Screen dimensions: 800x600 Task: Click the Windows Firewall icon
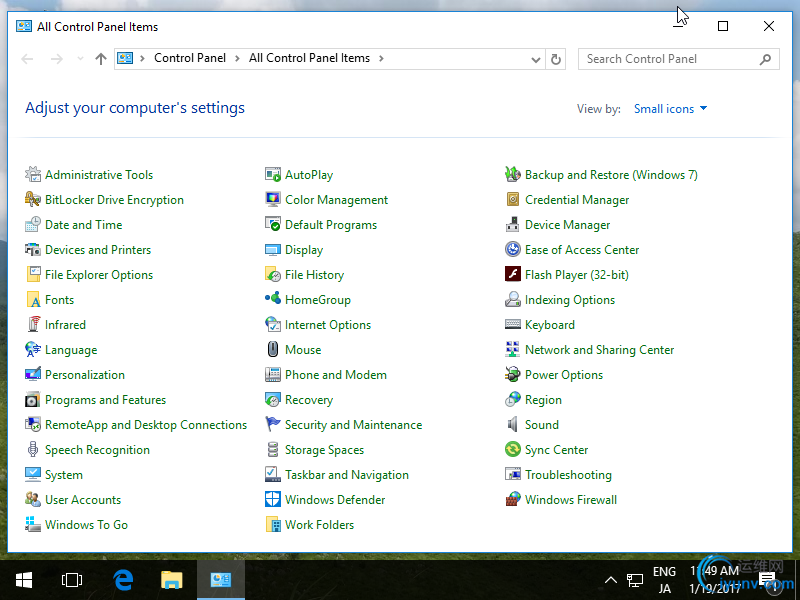tap(513, 499)
